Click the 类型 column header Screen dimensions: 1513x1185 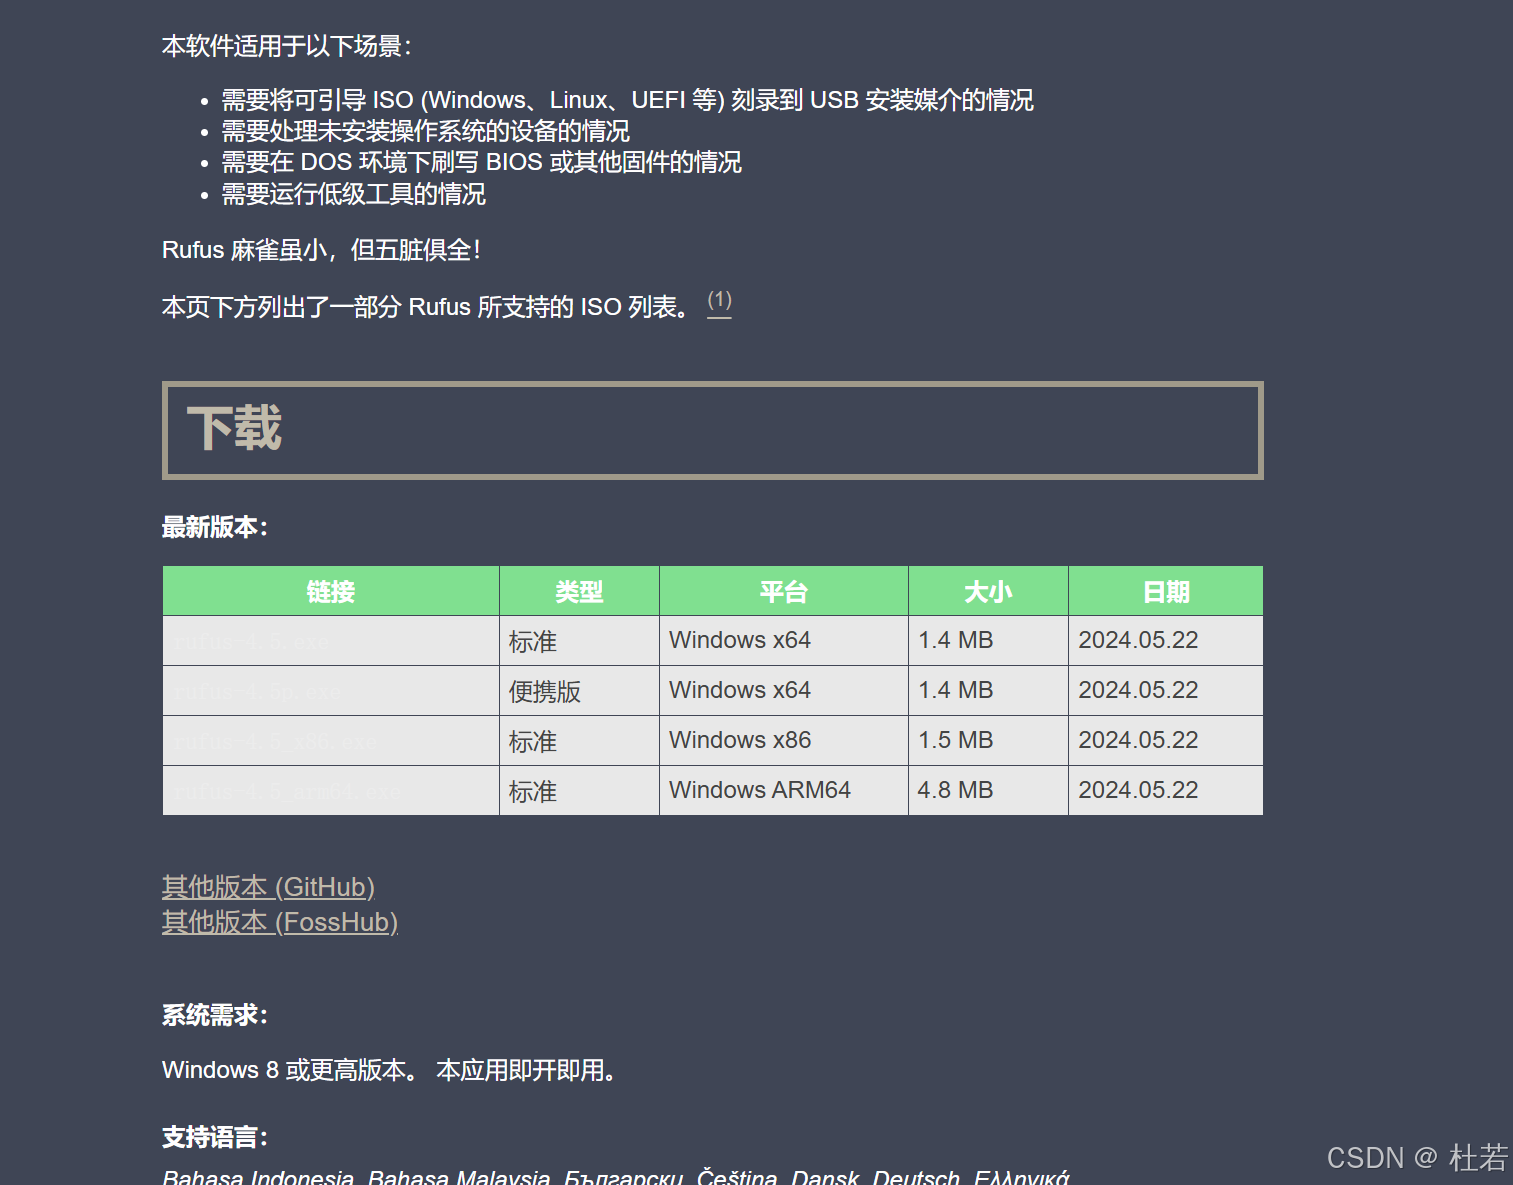pos(579,591)
